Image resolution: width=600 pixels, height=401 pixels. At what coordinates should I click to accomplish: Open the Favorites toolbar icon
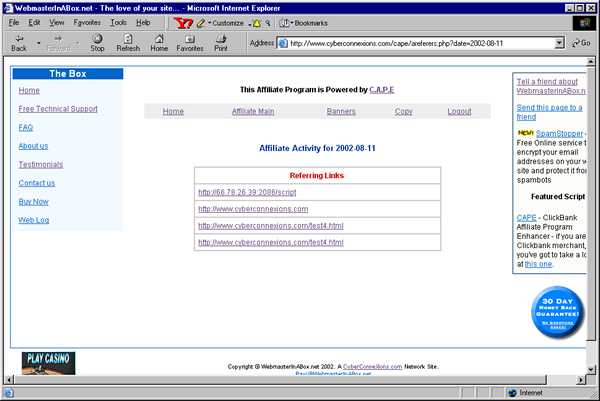point(190,39)
